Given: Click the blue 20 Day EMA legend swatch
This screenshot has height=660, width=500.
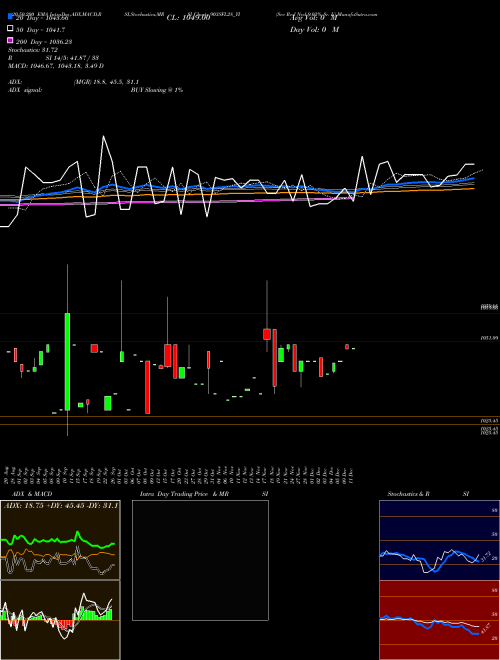Looking at the screenshot, I should pos(10,17).
